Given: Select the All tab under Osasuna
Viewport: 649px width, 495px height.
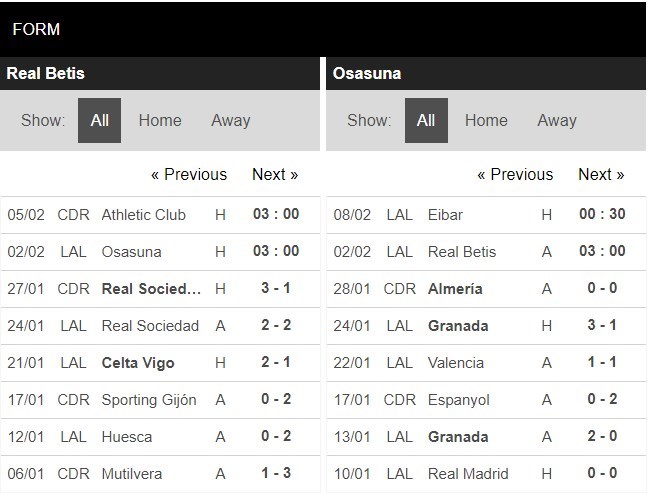Looking at the screenshot, I should (x=426, y=120).
